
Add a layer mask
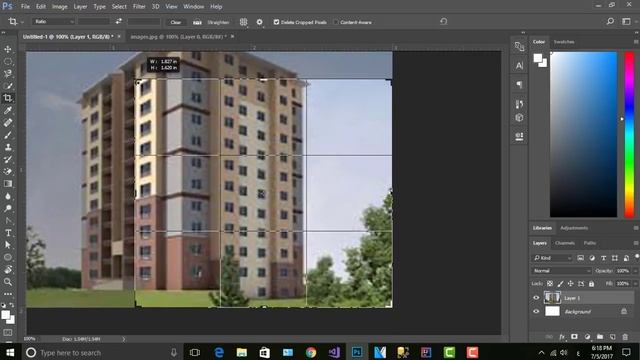[574, 337]
